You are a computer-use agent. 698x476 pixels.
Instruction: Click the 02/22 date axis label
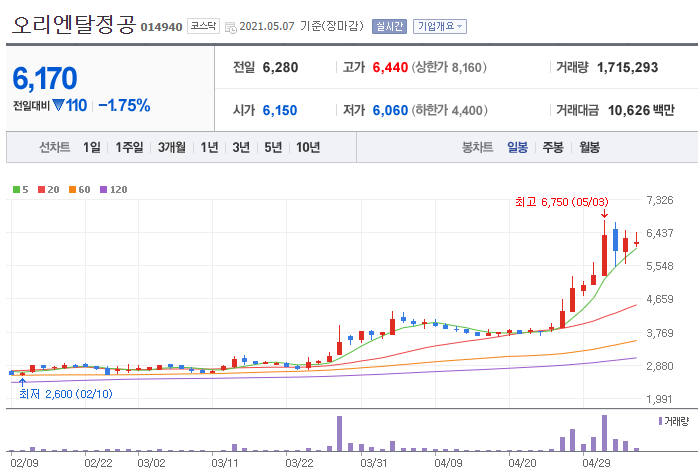98,463
